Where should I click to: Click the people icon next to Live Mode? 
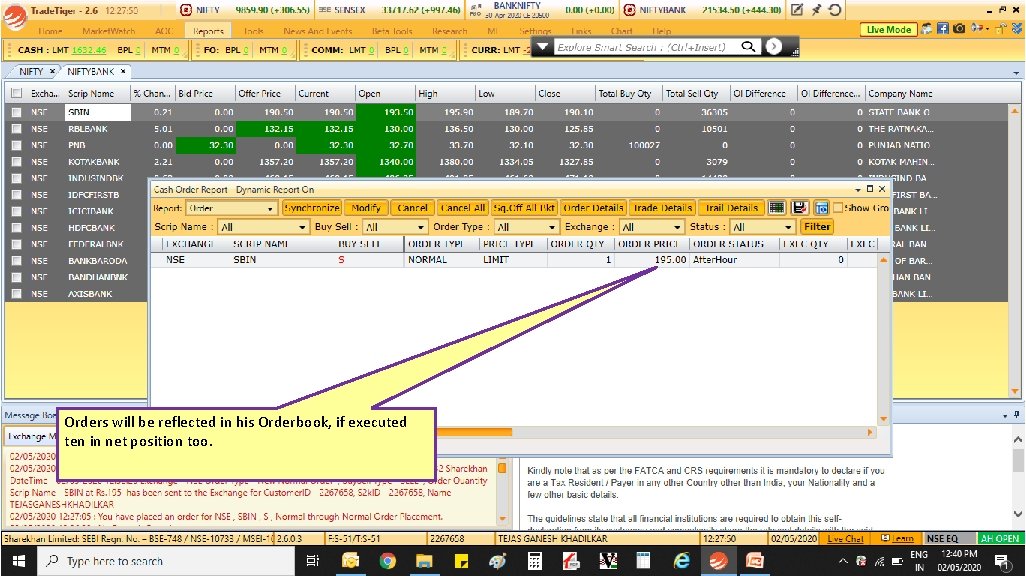(x=927, y=29)
